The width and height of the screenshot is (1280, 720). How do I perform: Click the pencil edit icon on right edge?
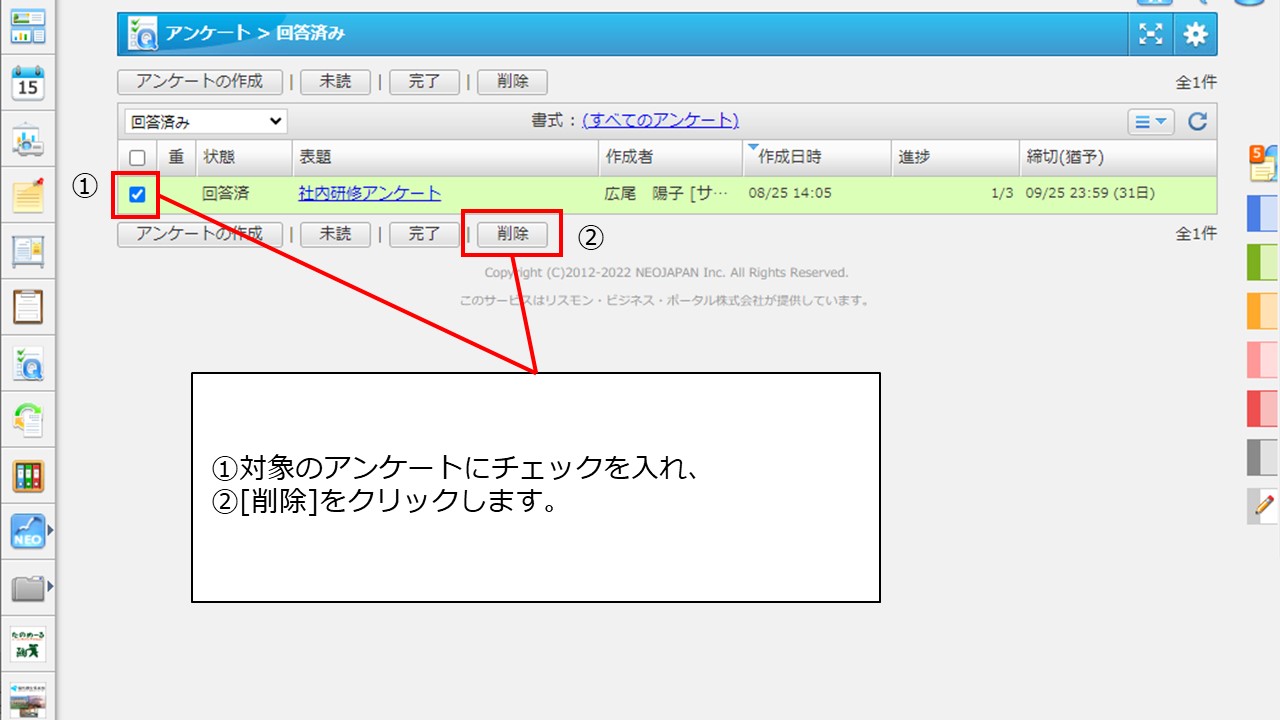click(x=1263, y=506)
